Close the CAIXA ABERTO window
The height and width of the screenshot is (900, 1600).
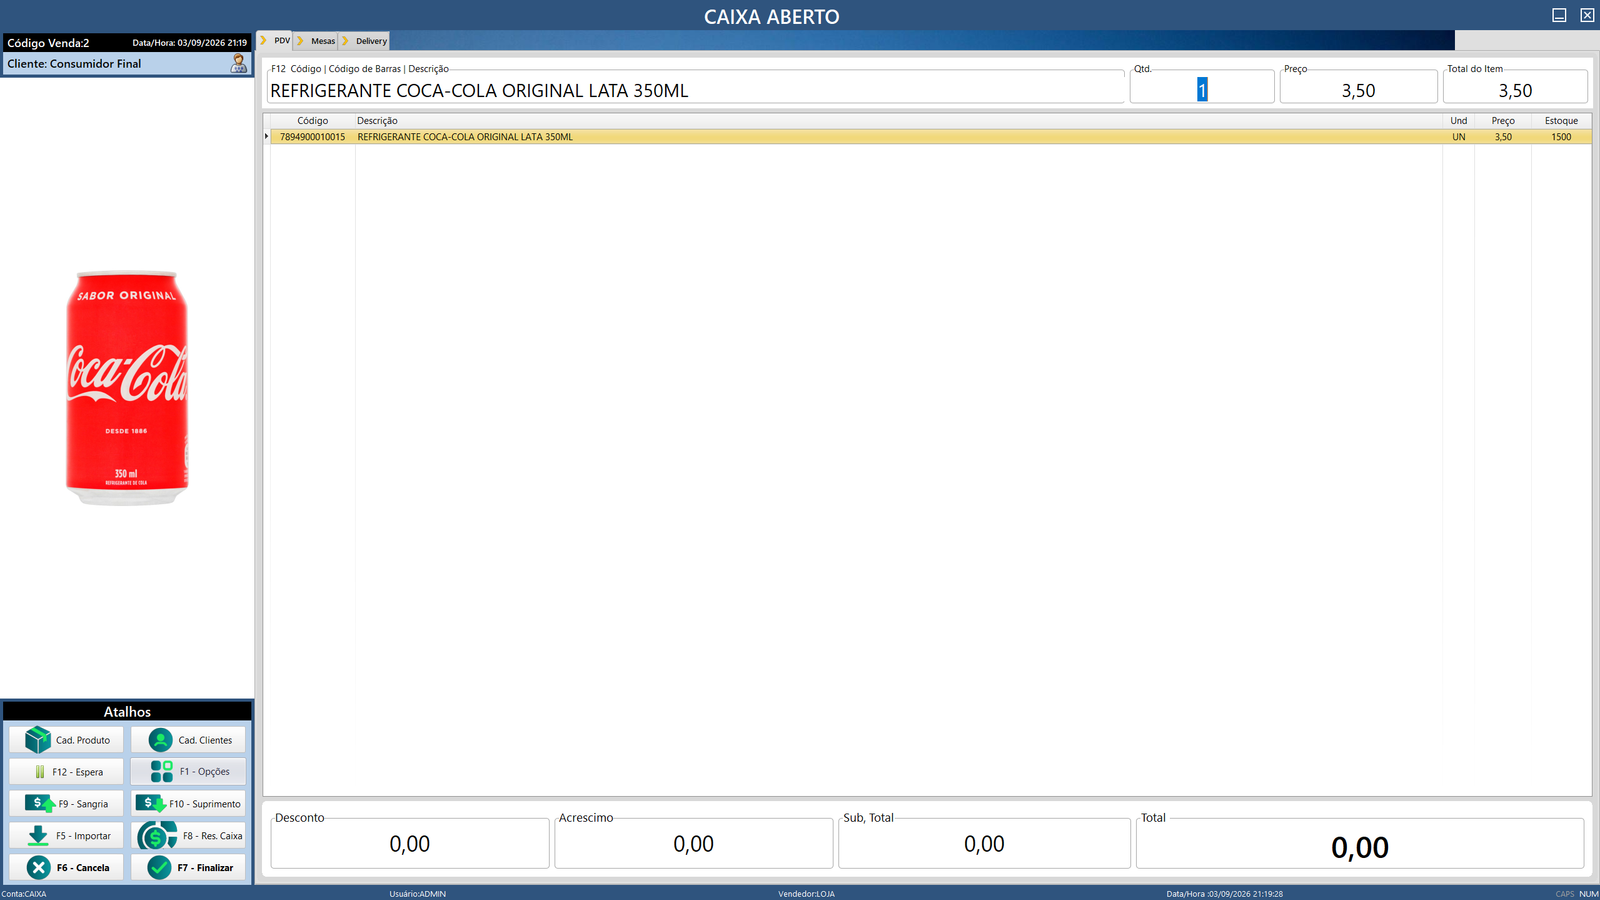tap(1587, 15)
